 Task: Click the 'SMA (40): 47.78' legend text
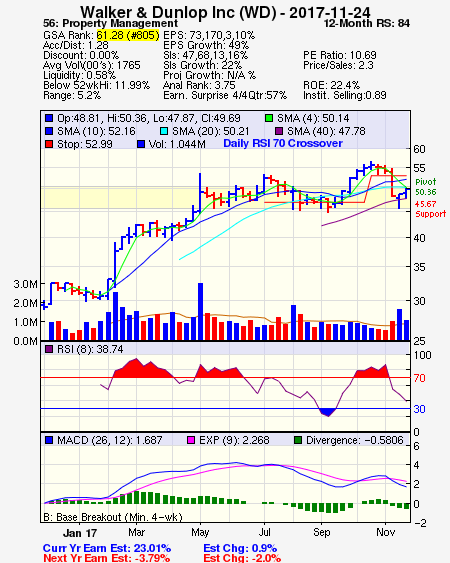326,131
